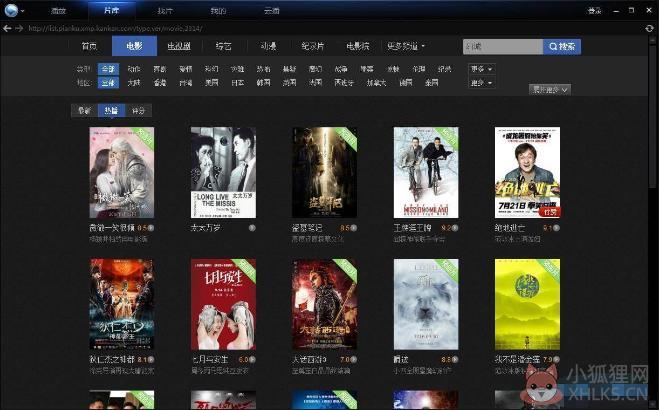Open the 我不是潘金莲 yellow poster
Screen dimensions: 659x410
[527, 304]
